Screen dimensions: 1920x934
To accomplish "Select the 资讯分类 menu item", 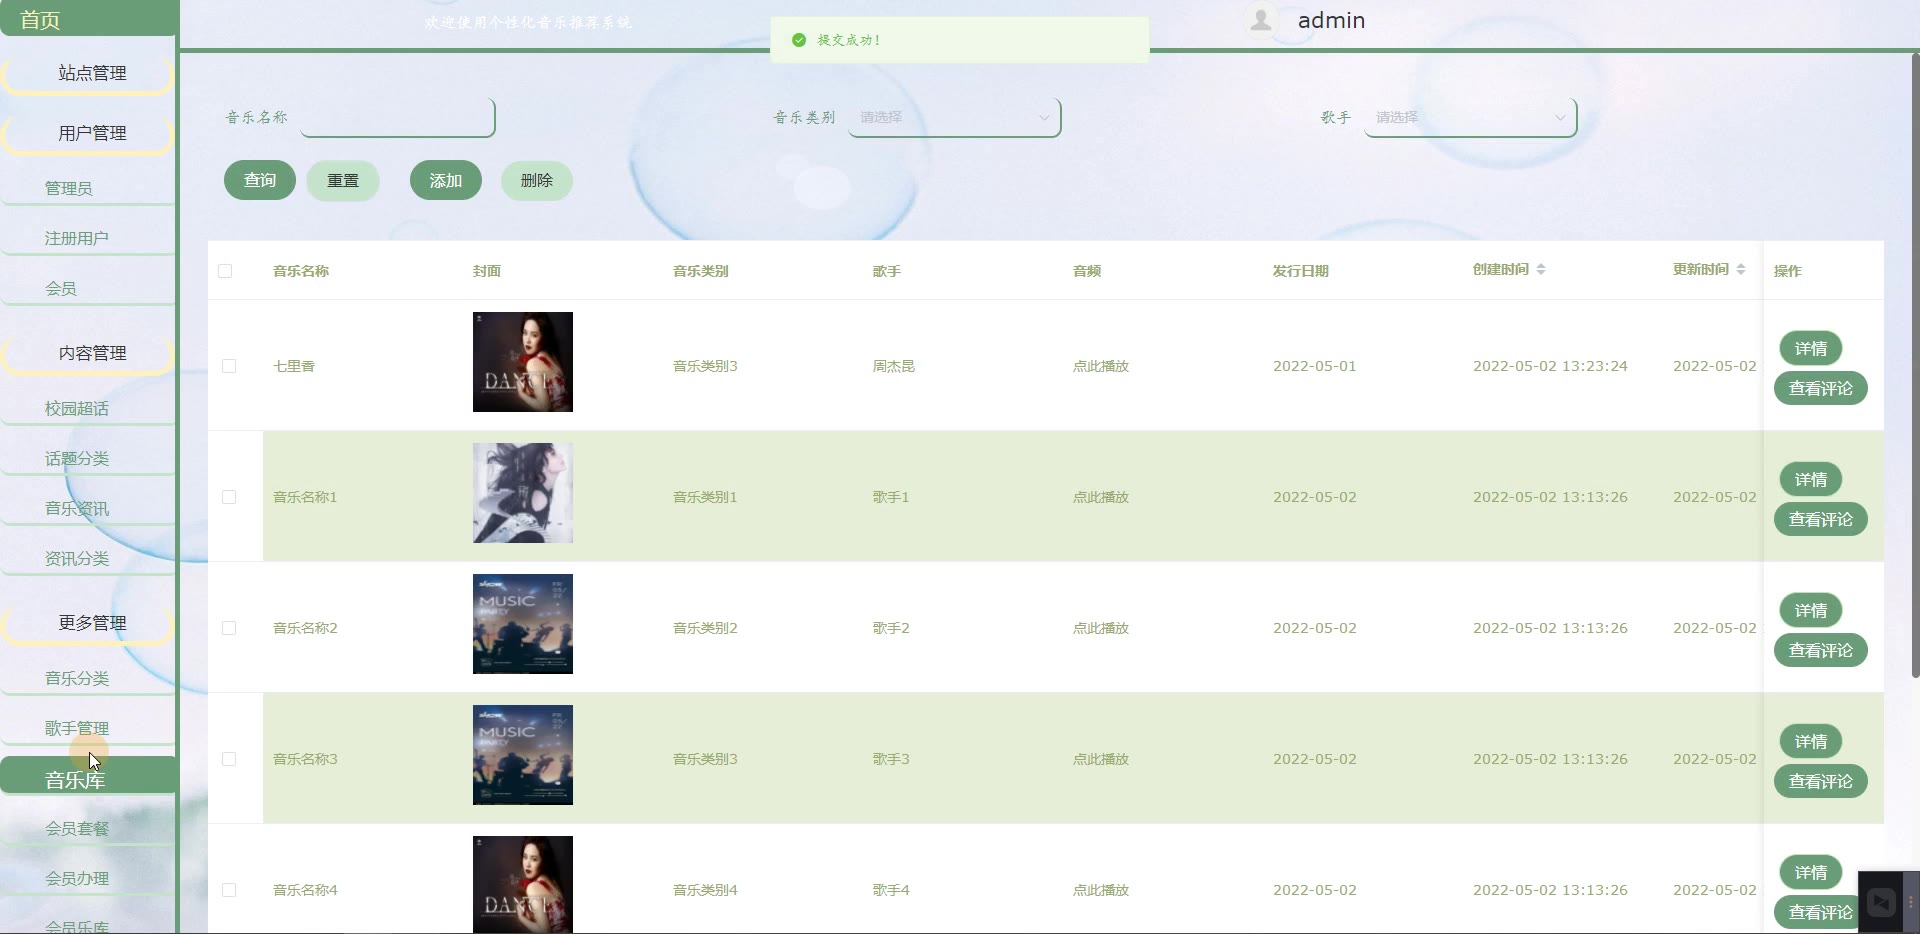I will 89,558.
